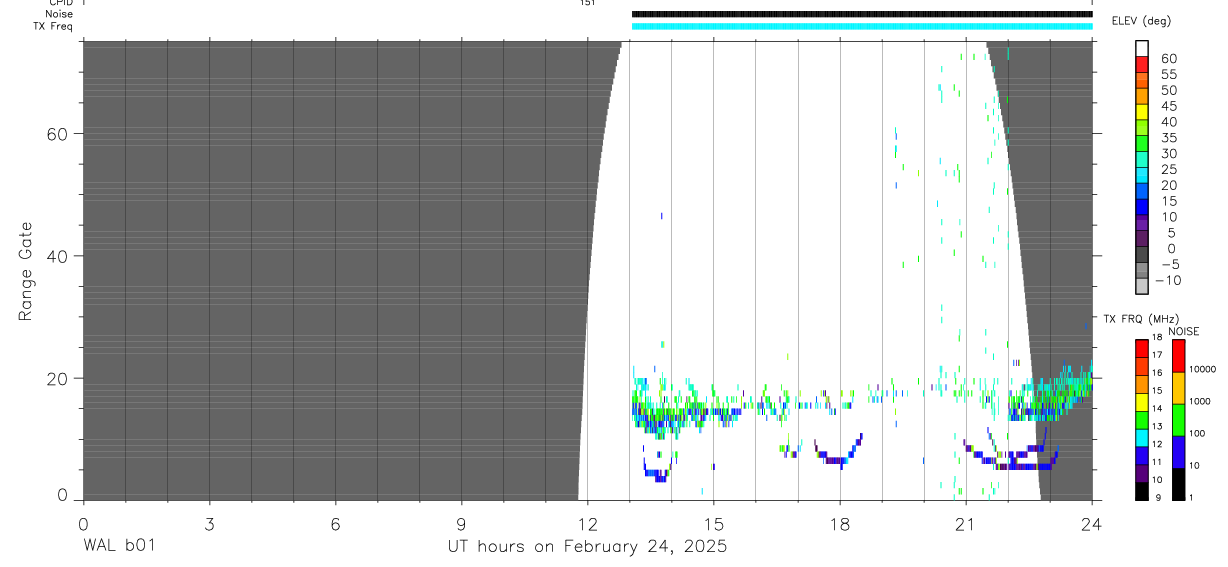Pick the black bottom segment of the TX FRQ colorbar

(1141, 491)
